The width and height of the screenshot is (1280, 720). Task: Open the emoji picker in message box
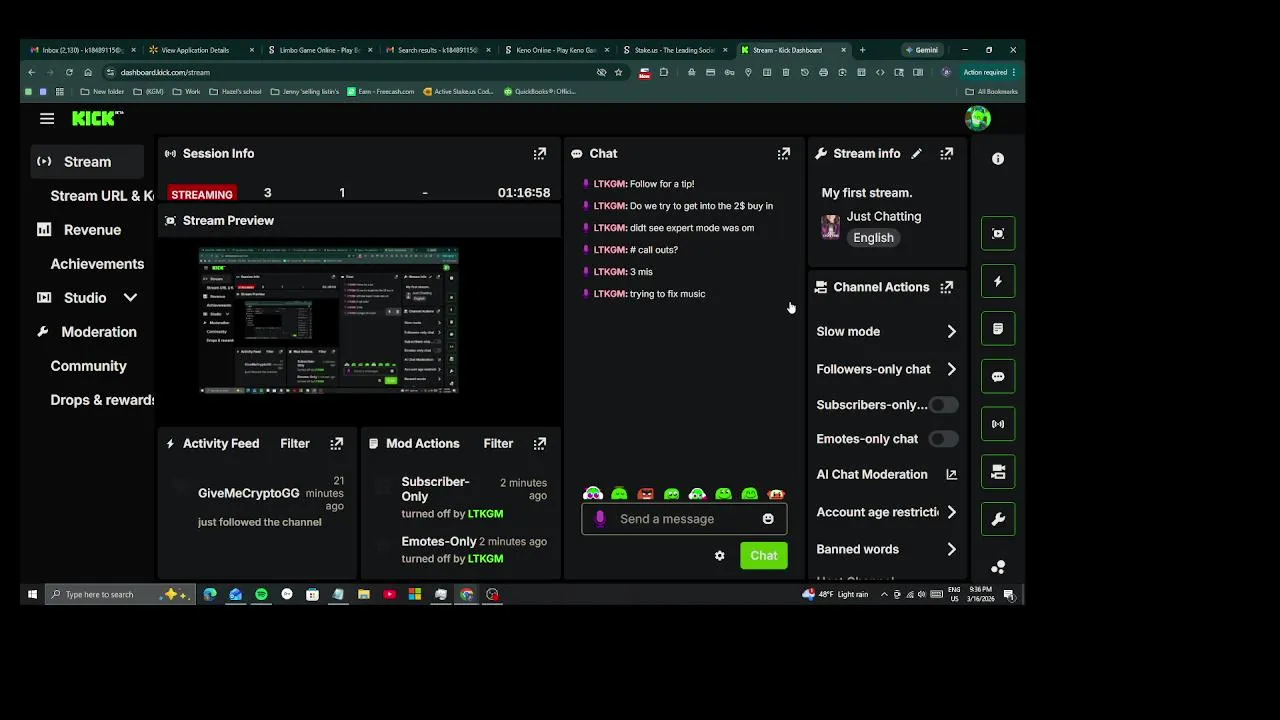click(768, 519)
